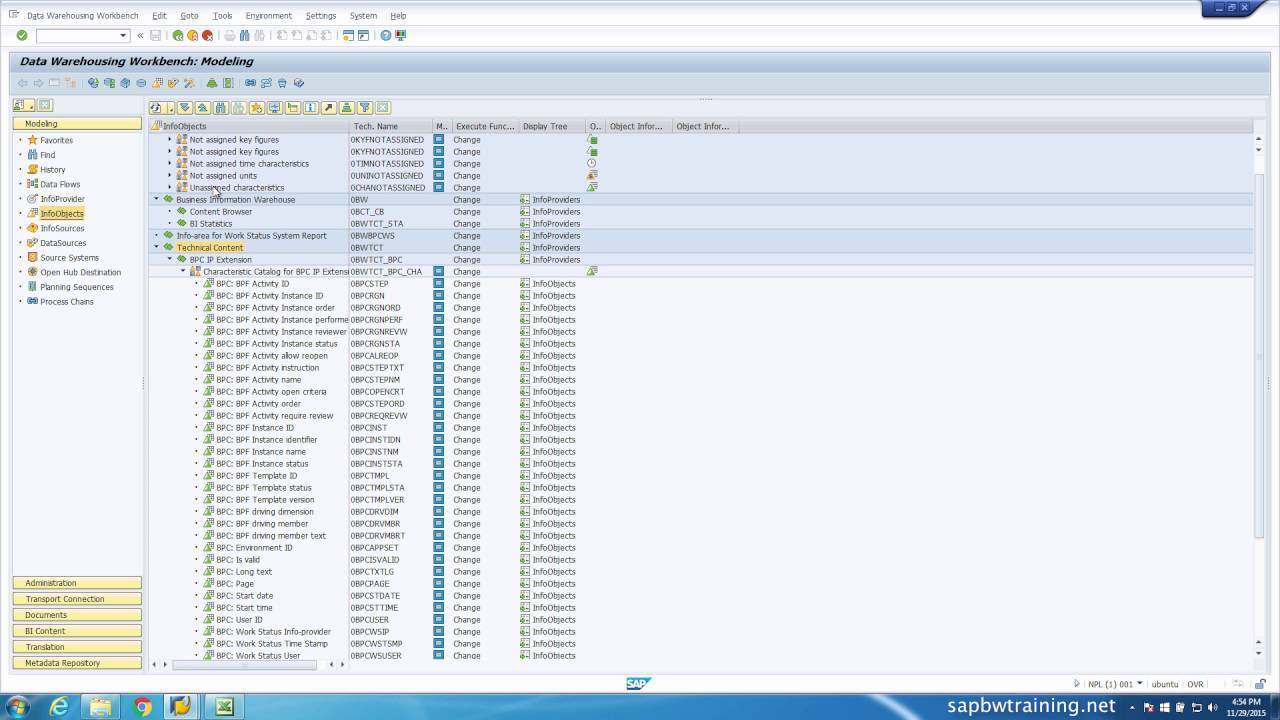Viewport: 1280px width, 720px height.
Task: Expand the Not assigned units node
Action: (170, 175)
